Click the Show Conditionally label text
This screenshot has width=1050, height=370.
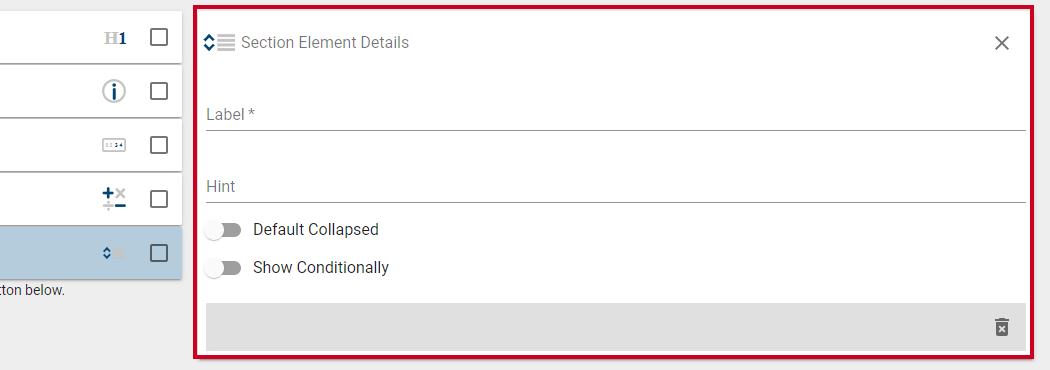coord(321,268)
